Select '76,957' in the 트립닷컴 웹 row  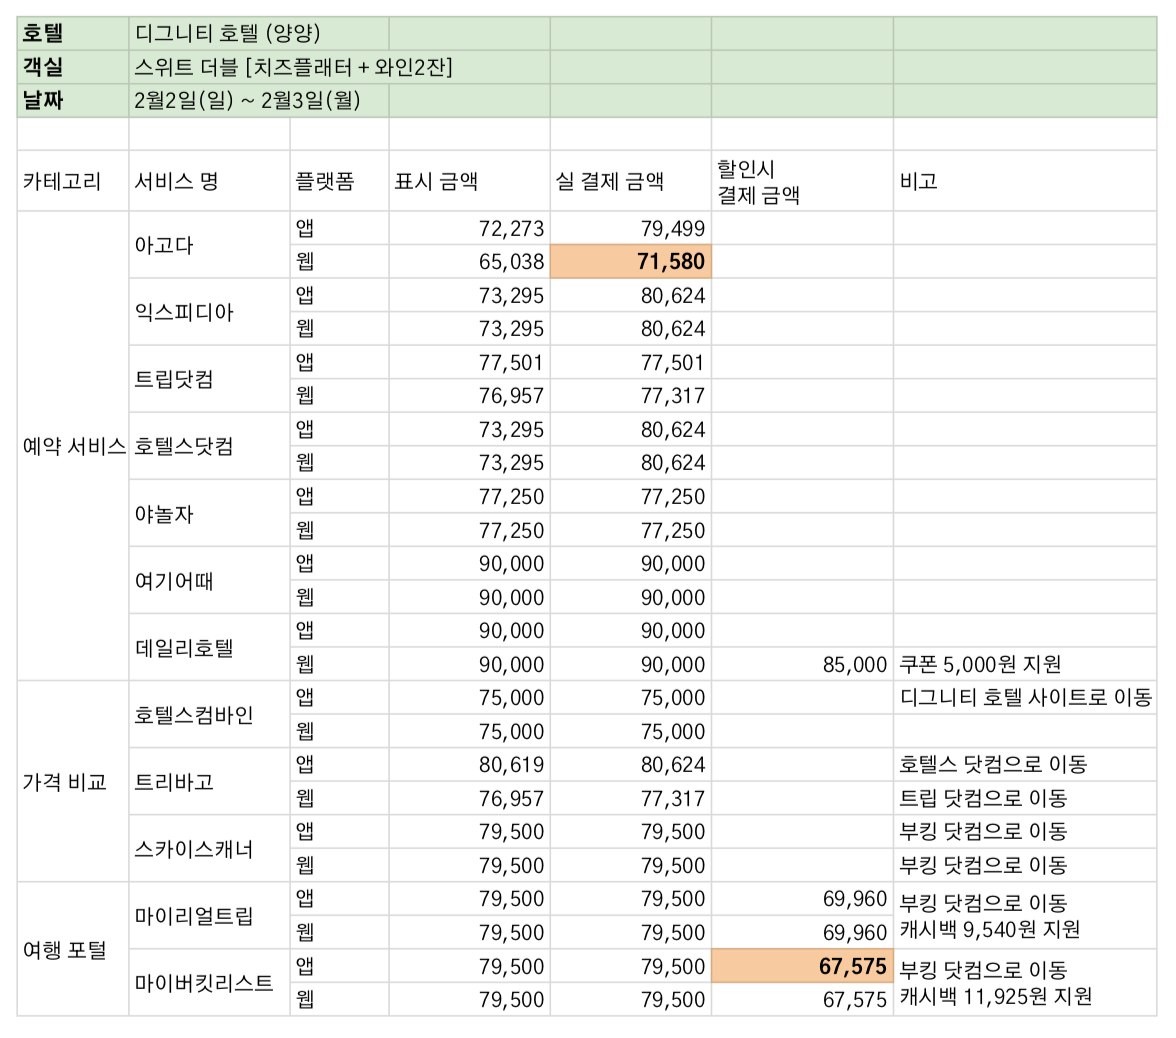tap(470, 396)
